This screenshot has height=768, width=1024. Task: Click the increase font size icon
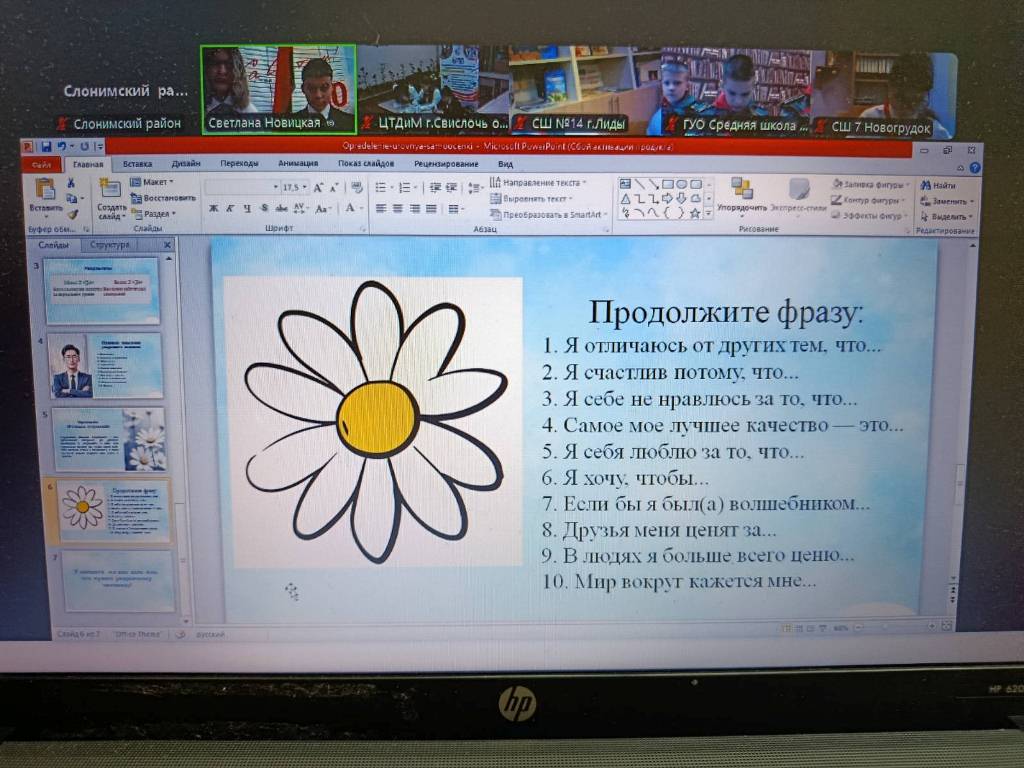[x=318, y=187]
